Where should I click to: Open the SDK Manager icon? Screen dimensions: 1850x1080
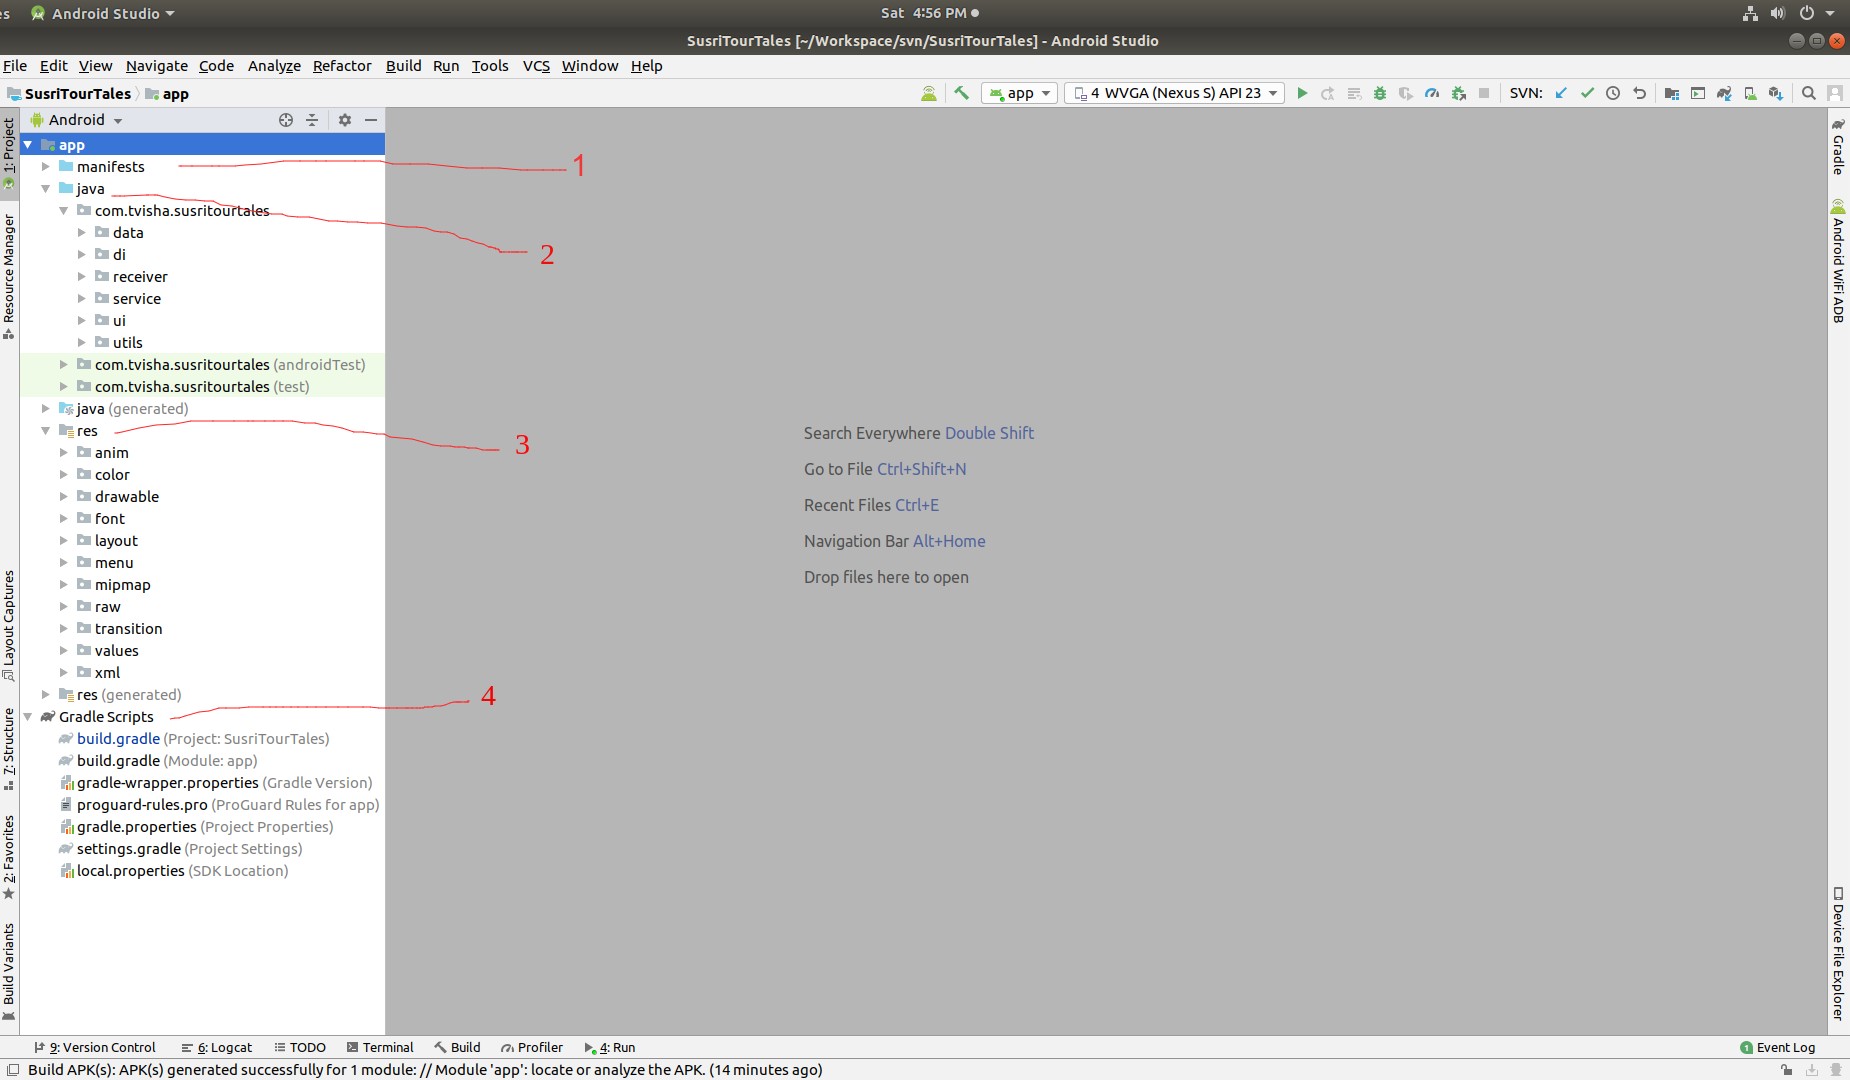(1776, 93)
